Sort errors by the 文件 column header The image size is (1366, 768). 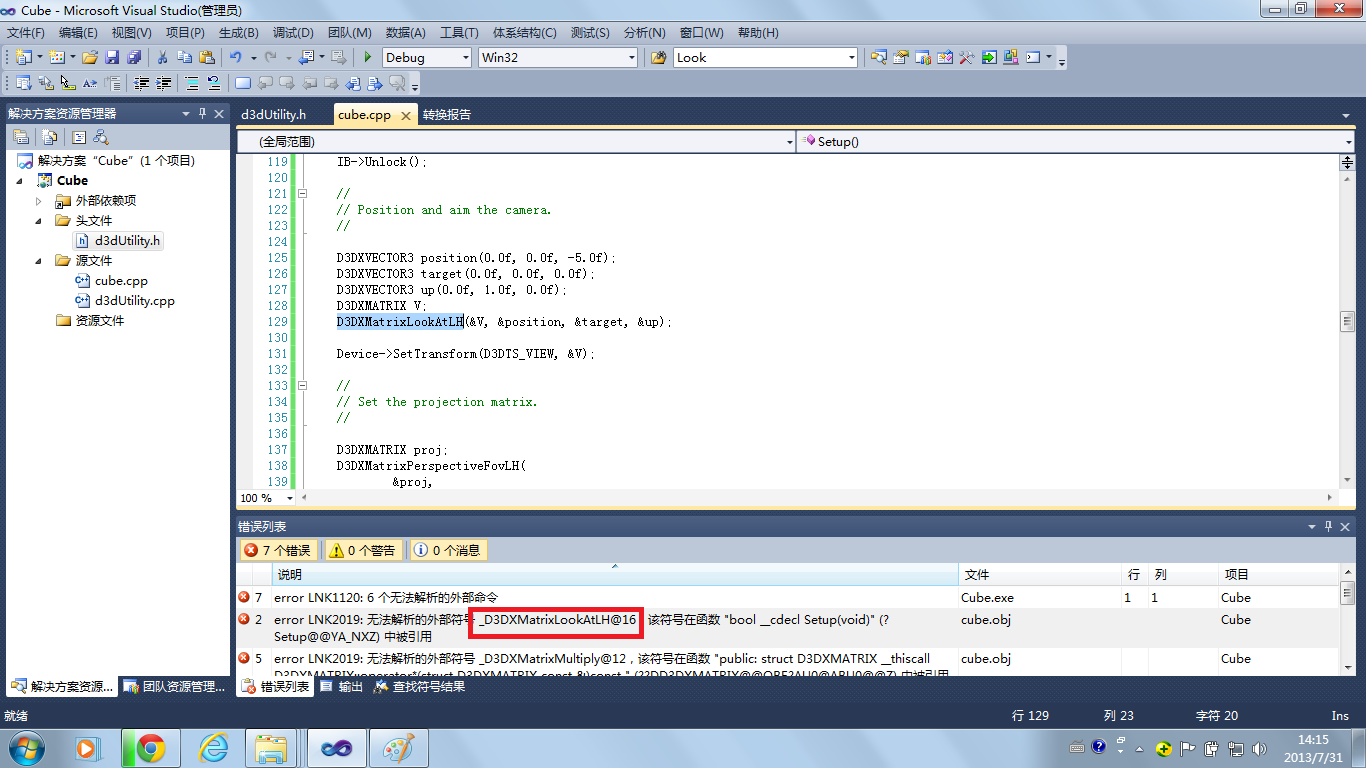pyautogui.click(x=1039, y=575)
